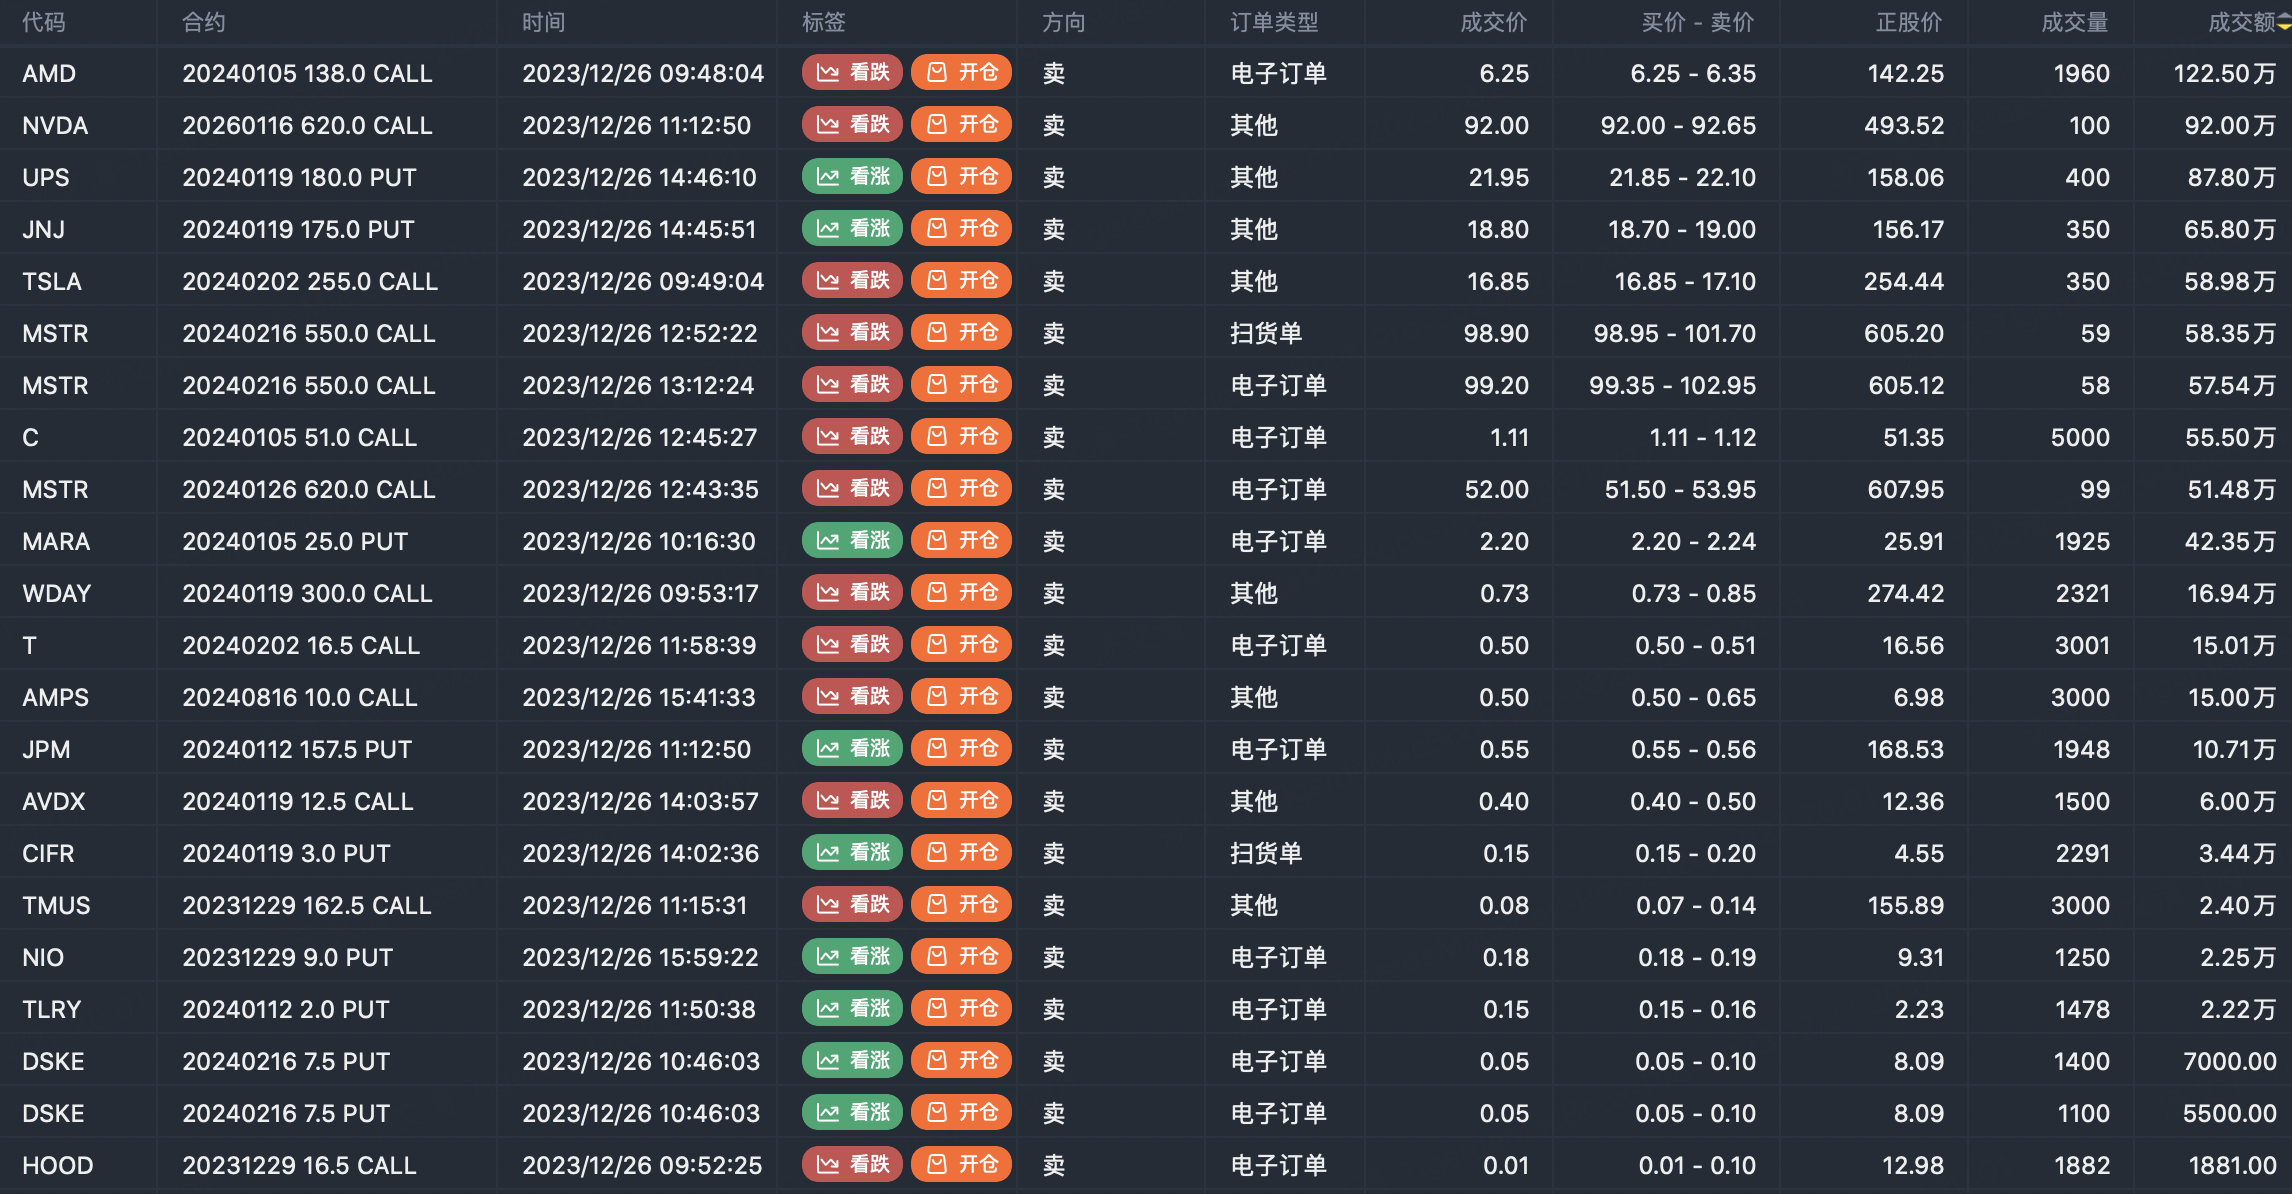The height and width of the screenshot is (1194, 2292).
Task: Sort by the 成交价 column header
Action: (x=1493, y=23)
